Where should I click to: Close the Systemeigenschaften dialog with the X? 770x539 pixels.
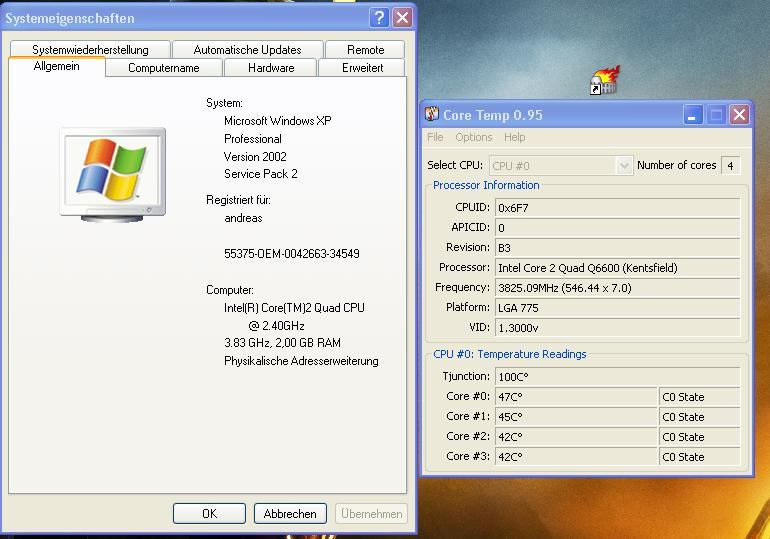pyautogui.click(x=402, y=18)
